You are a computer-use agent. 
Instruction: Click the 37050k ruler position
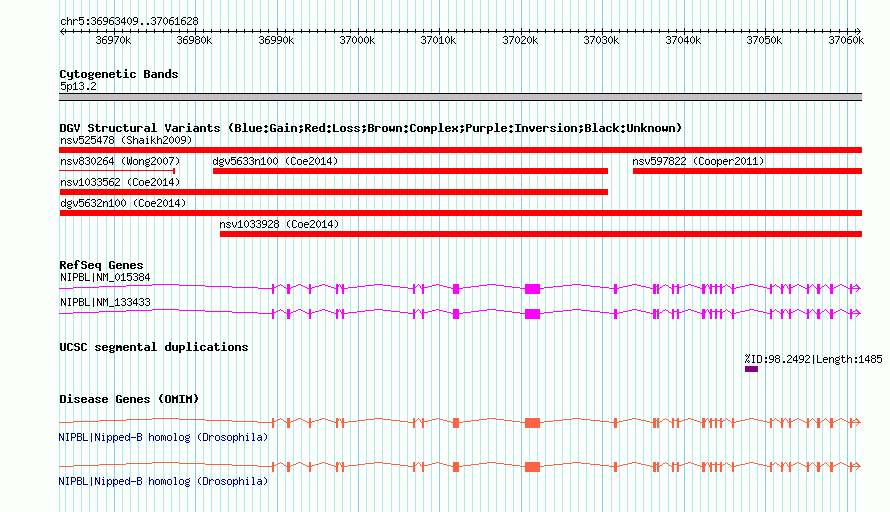[764, 40]
